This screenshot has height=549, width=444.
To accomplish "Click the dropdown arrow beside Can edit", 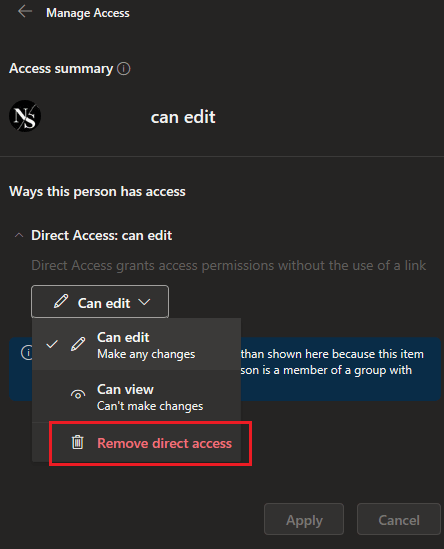I will click(x=144, y=302).
